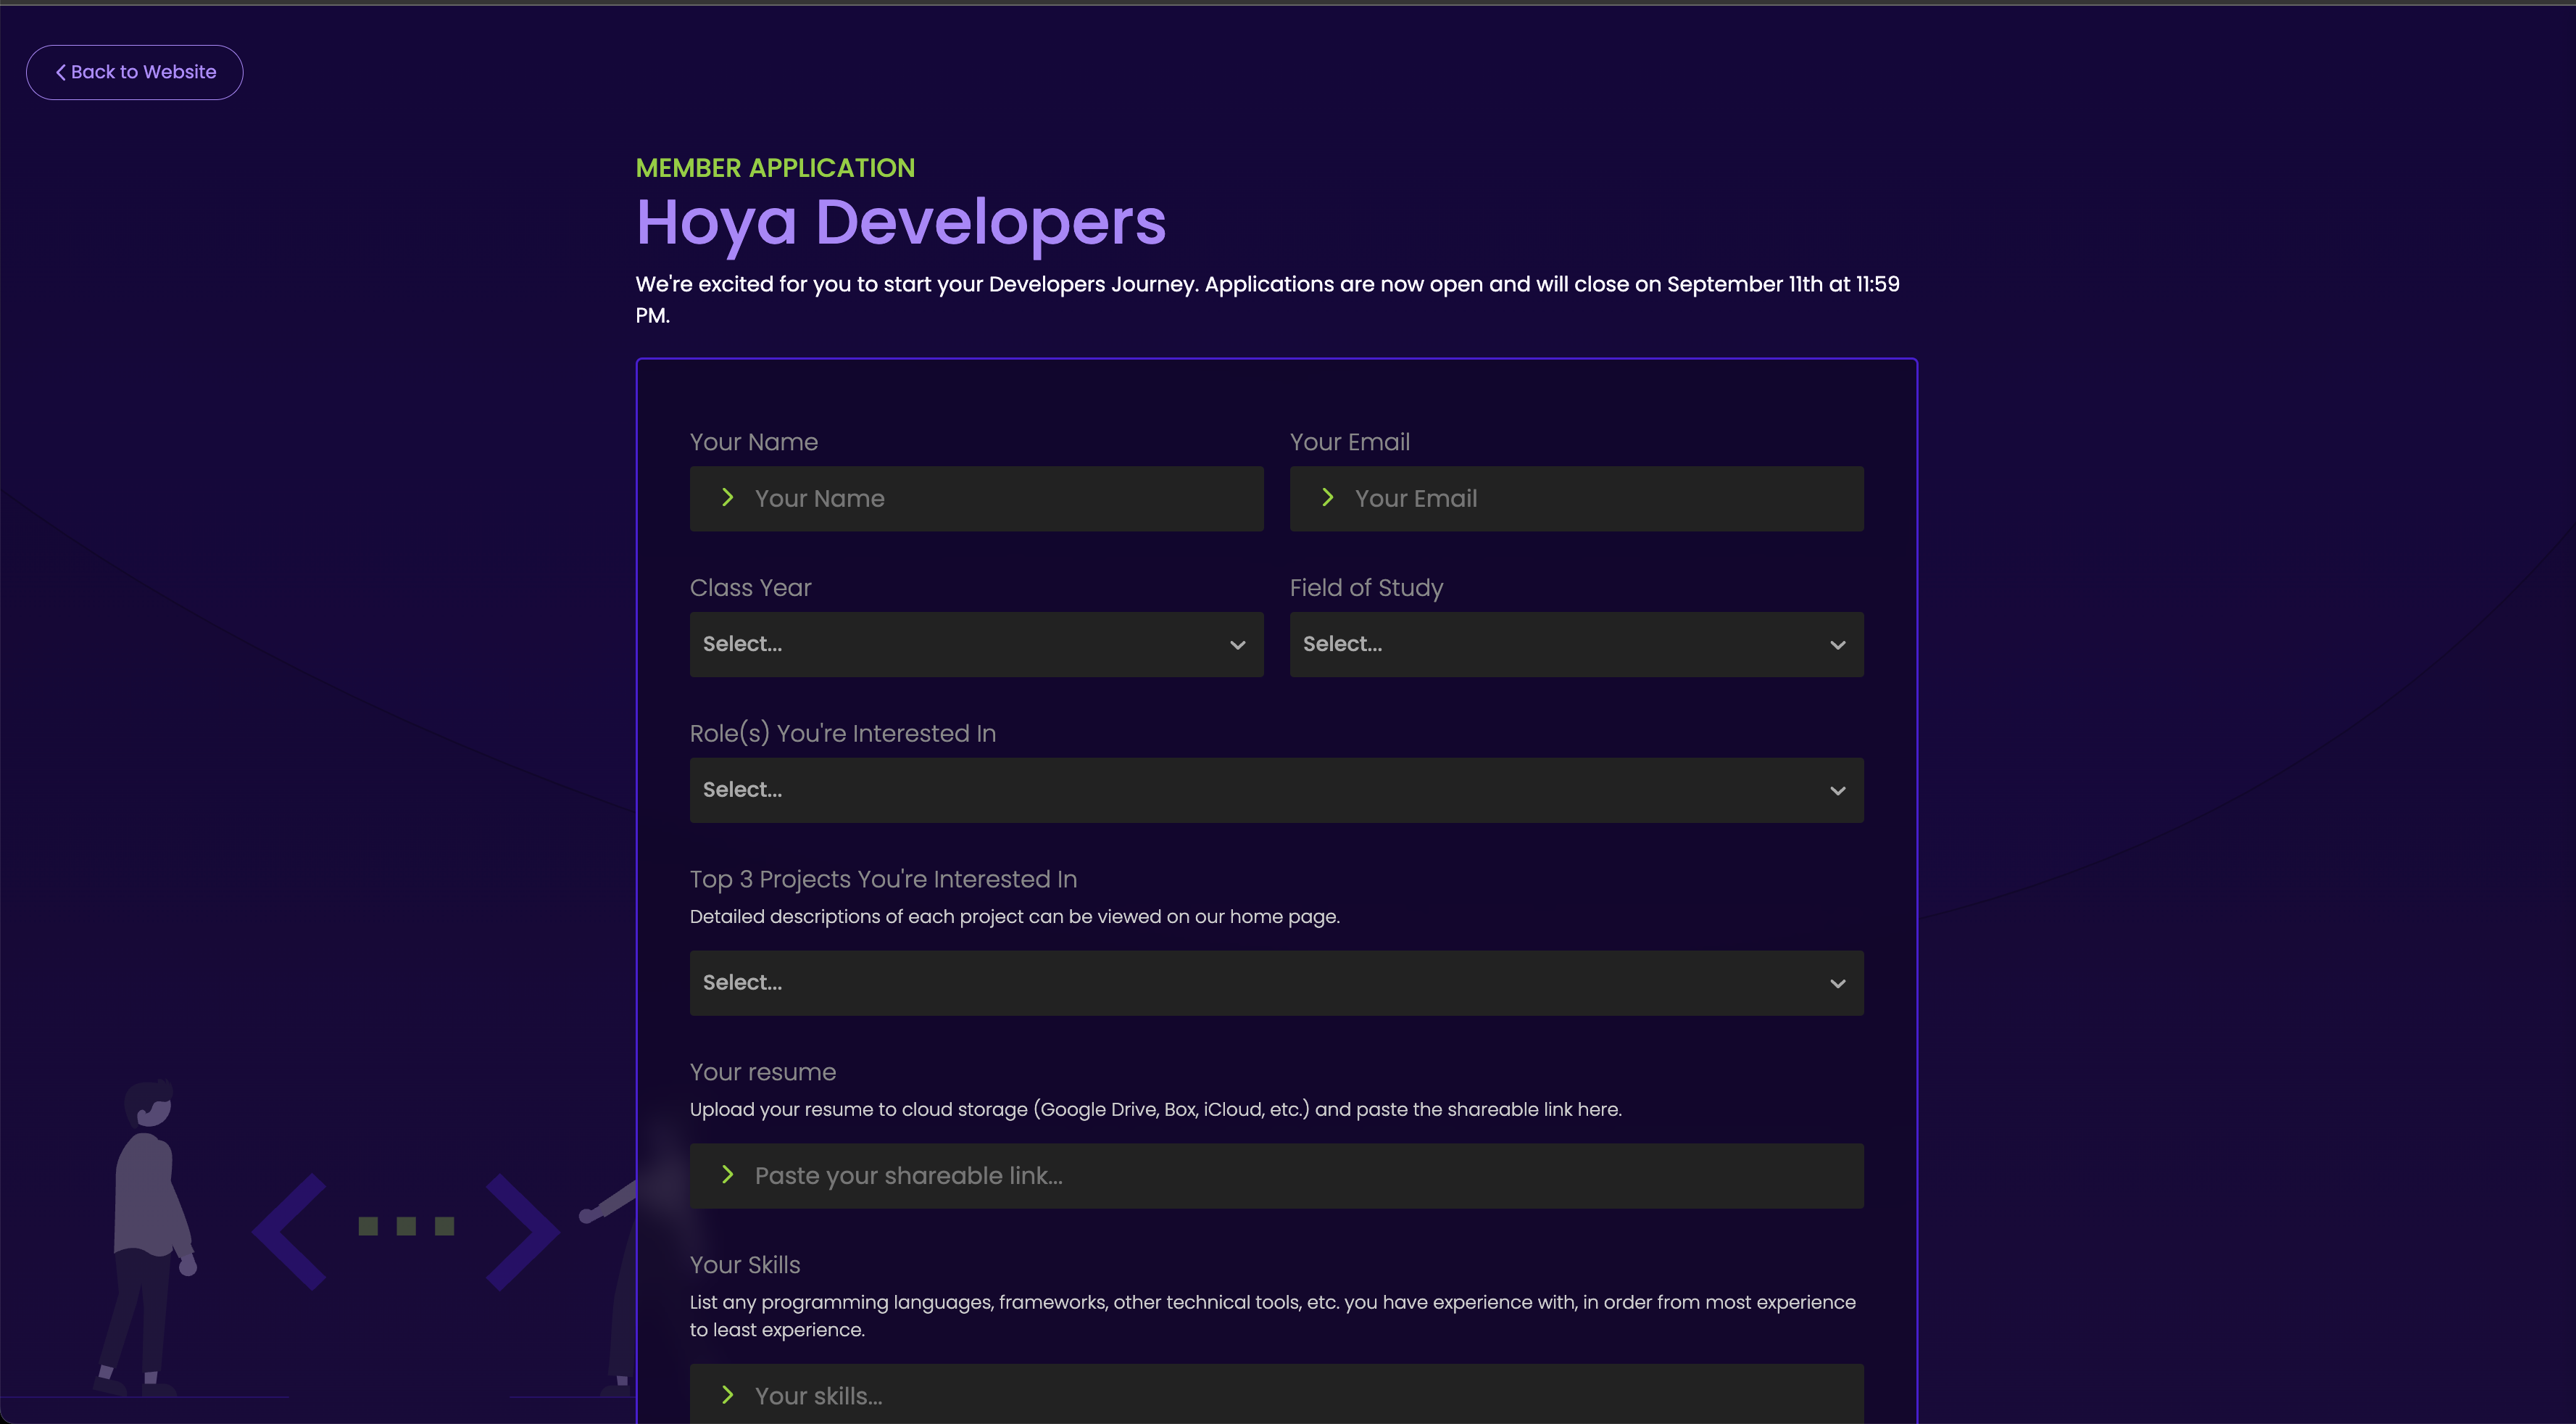
Task: Click the green chevron in the Your Email field
Action: [x=1328, y=497]
